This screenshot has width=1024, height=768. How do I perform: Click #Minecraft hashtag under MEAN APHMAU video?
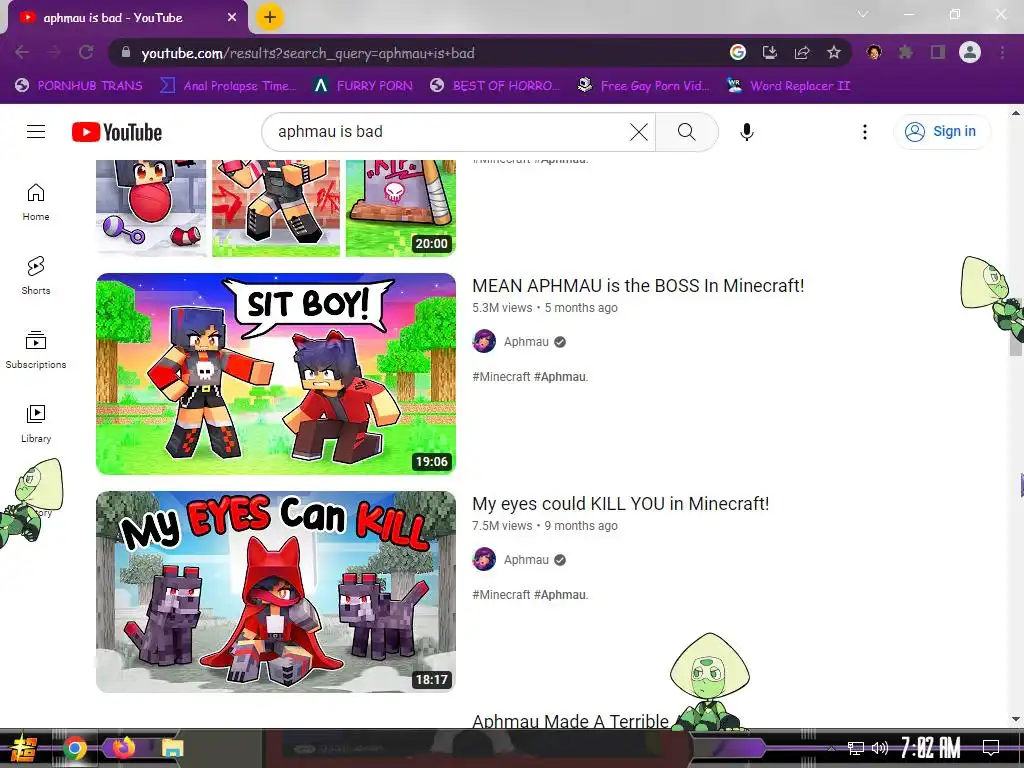click(x=501, y=377)
